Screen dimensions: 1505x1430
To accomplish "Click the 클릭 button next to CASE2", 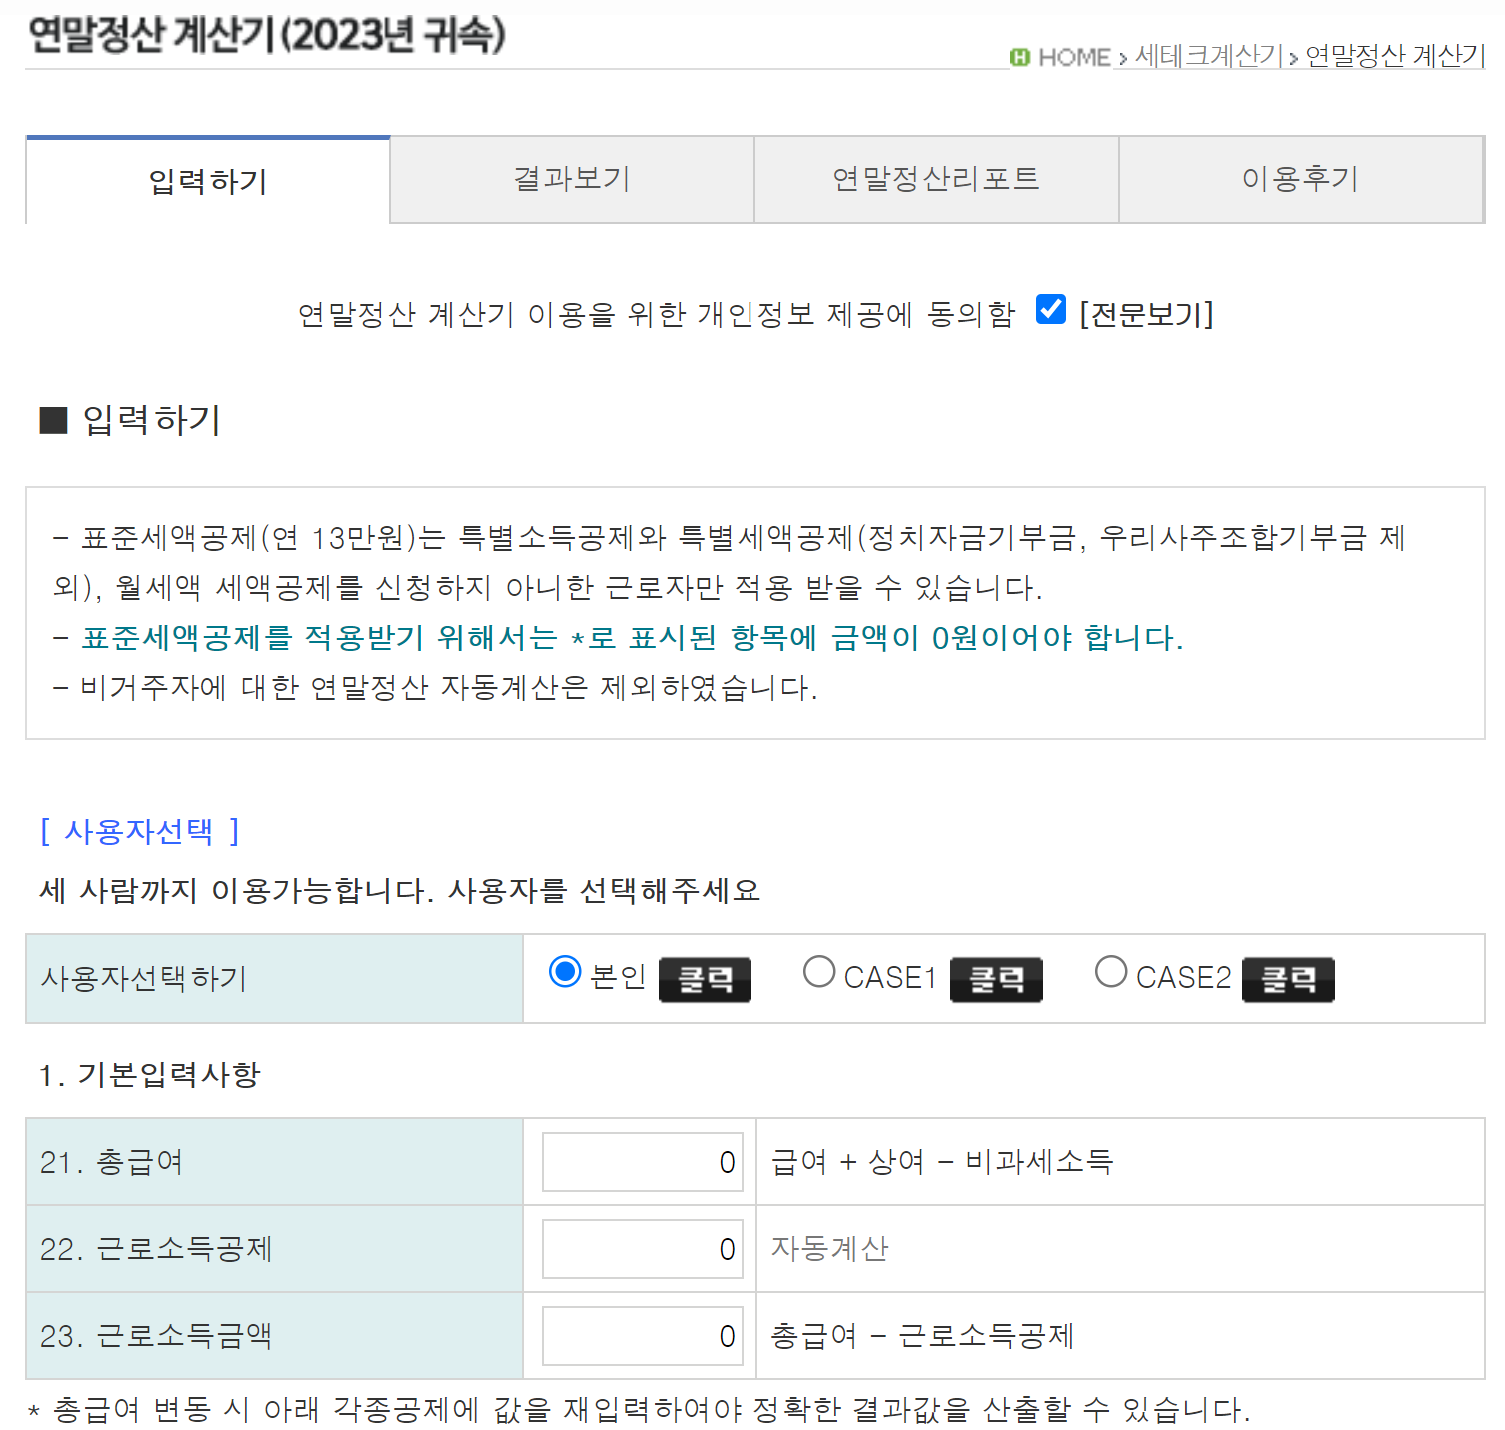I will click(1288, 979).
